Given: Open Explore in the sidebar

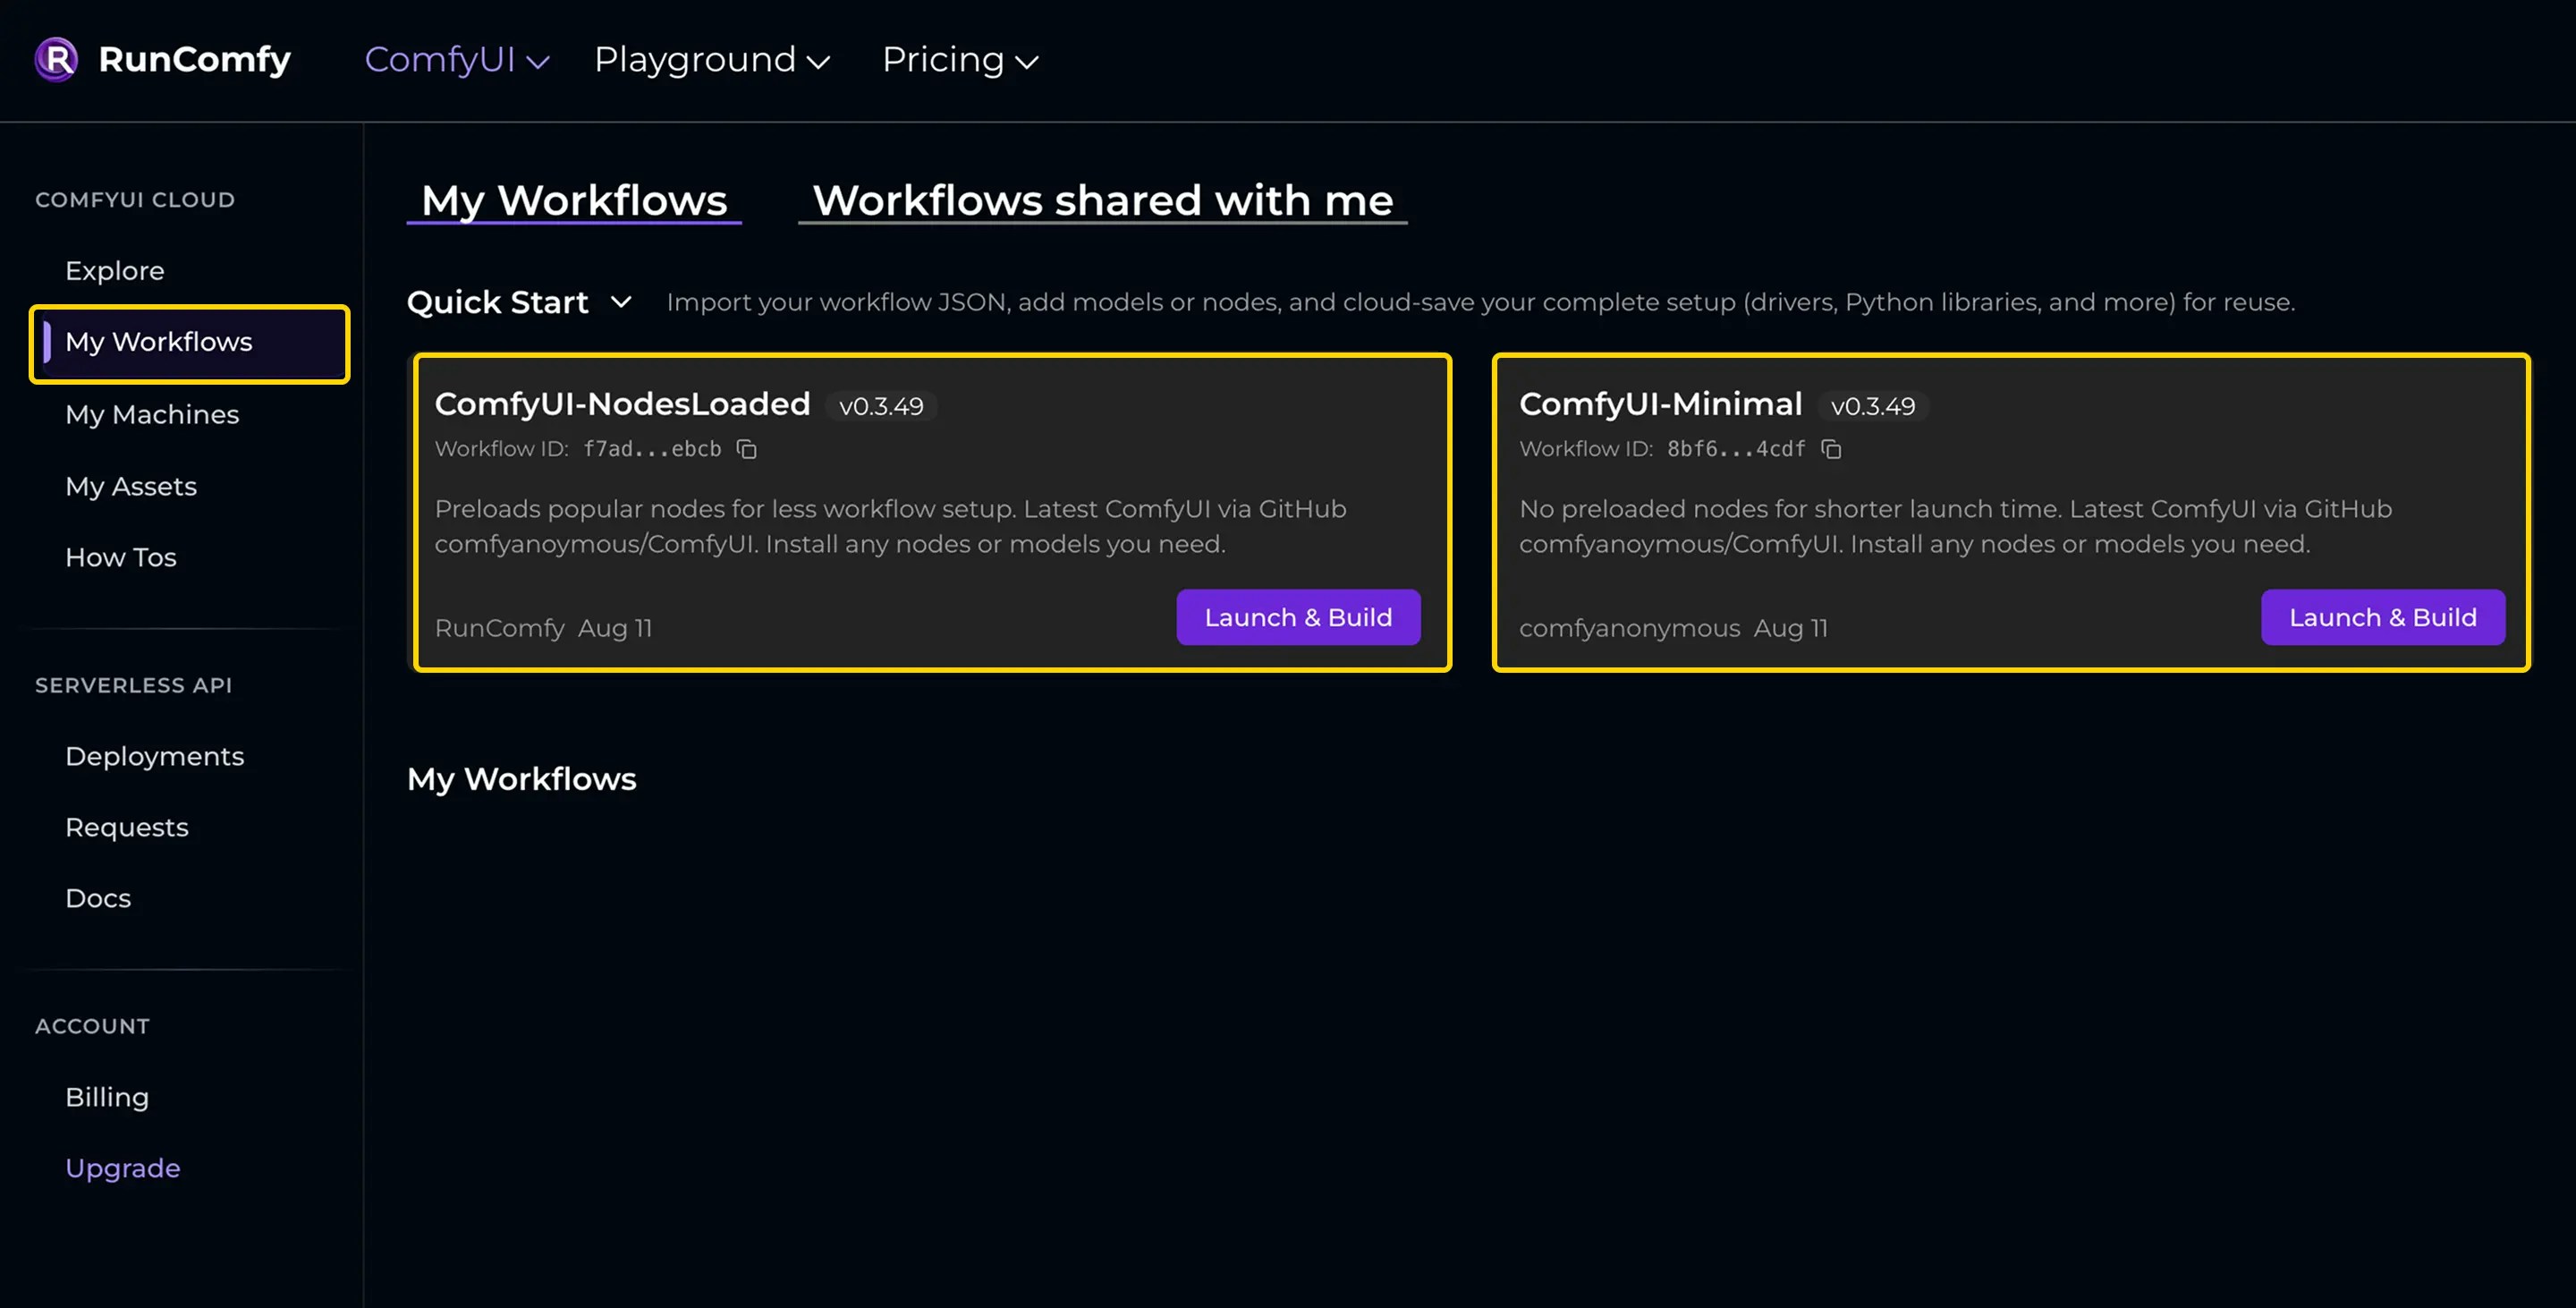Looking at the screenshot, I should click(115, 270).
